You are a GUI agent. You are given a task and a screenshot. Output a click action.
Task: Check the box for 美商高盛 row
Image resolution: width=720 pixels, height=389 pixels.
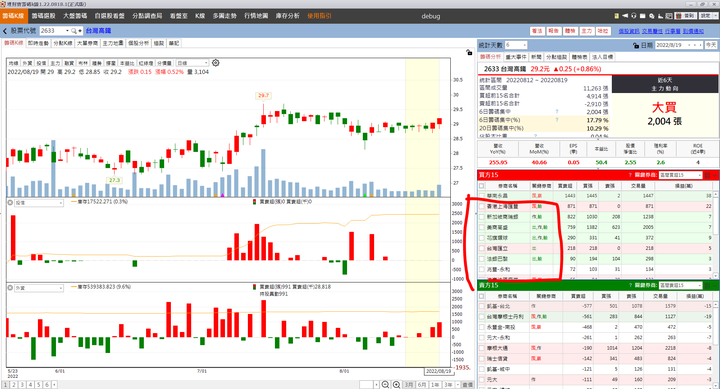click(482, 227)
